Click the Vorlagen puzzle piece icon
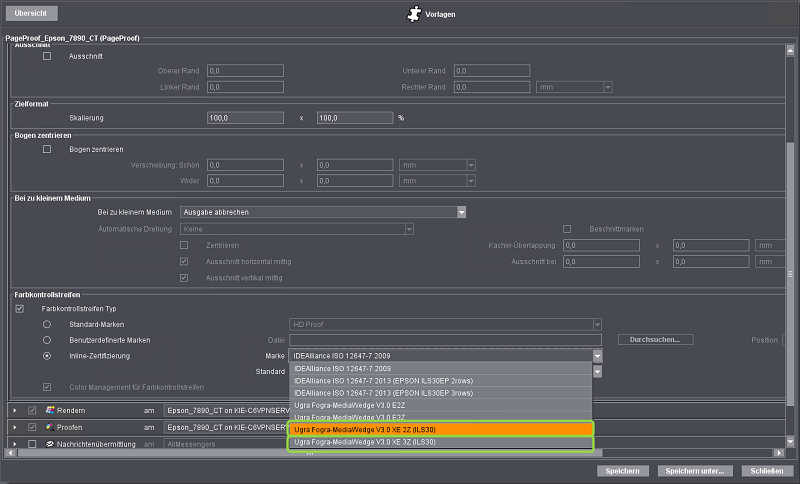The width and height of the screenshot is (800, 484). coord(414,14)
